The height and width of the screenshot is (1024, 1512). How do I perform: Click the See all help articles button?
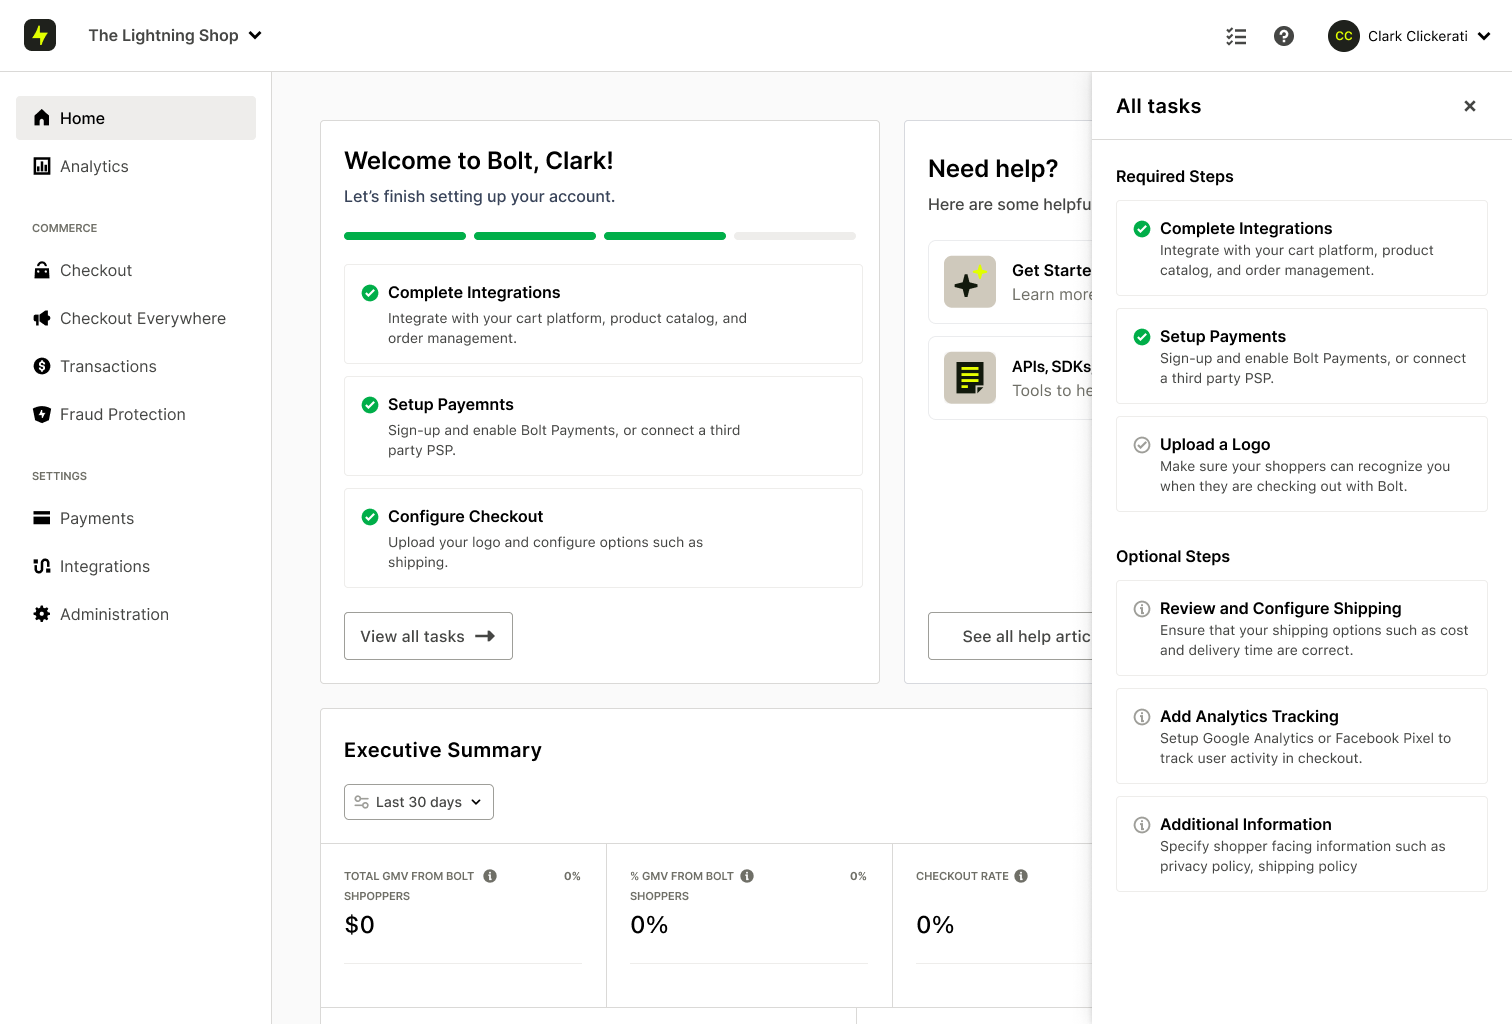tap(1010, 636)
